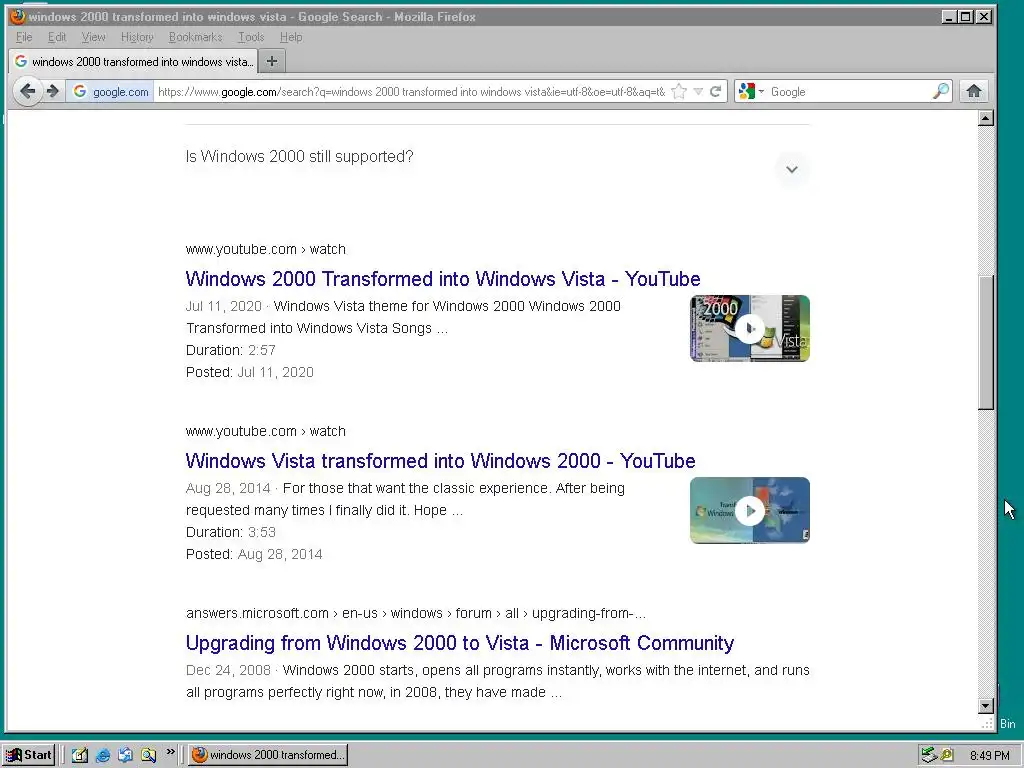
Task: Click the vertical scrollbar thumb
Action: (x=986, y=342)
